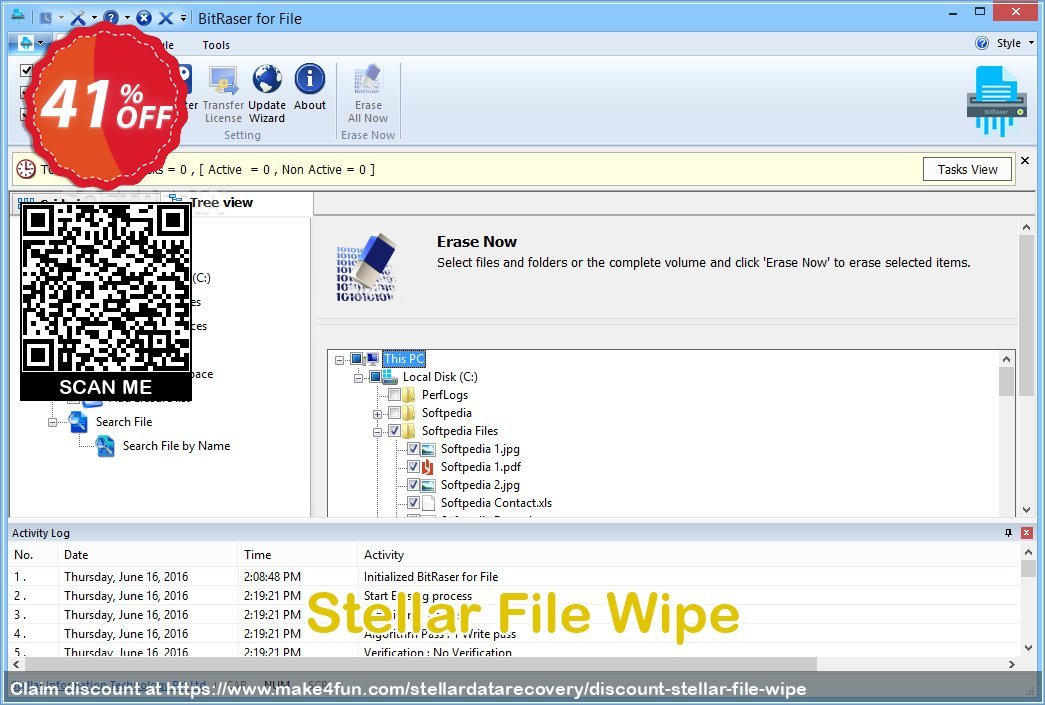This screenshot has height=705, width=1045.
Task: Click the main panel scroll-down arrow
Action: click(x=1026, y=510)
